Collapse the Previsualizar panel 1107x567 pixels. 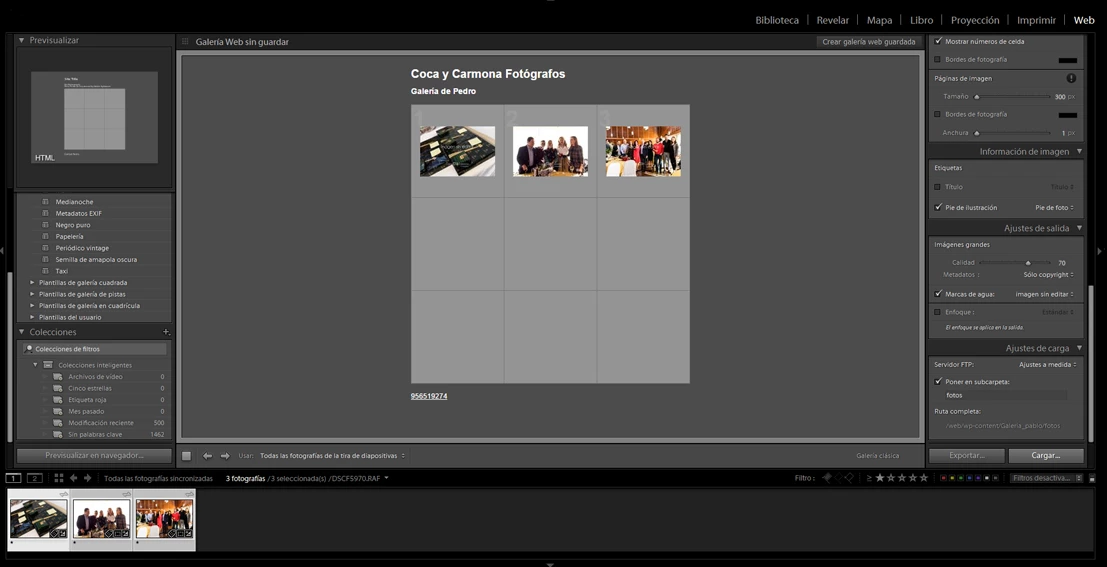pyautogui.click(x=21, y=40)
